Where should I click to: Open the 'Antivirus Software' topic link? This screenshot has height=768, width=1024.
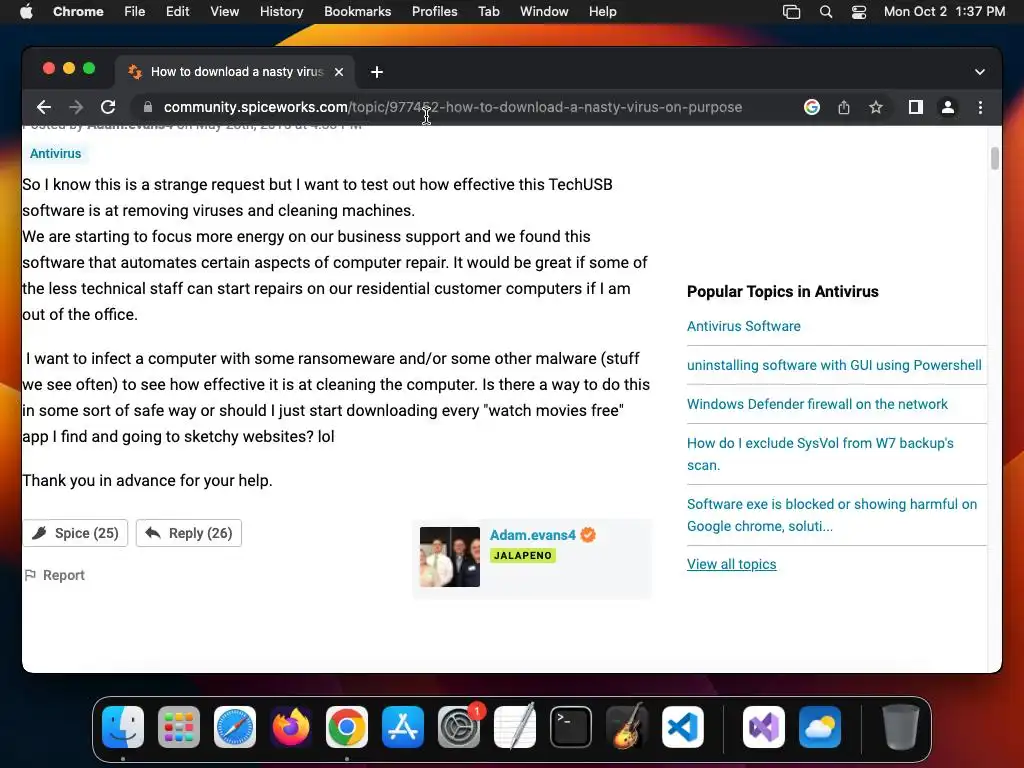coord(744,326)
